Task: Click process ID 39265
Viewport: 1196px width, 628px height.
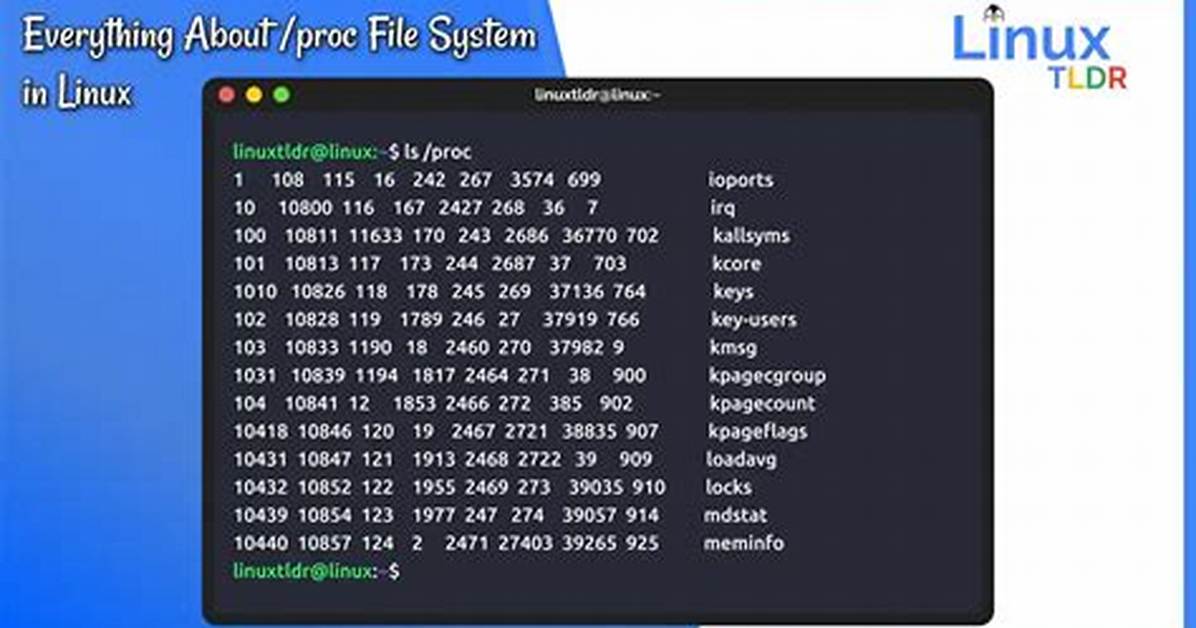Action: [x=589, y=543]
